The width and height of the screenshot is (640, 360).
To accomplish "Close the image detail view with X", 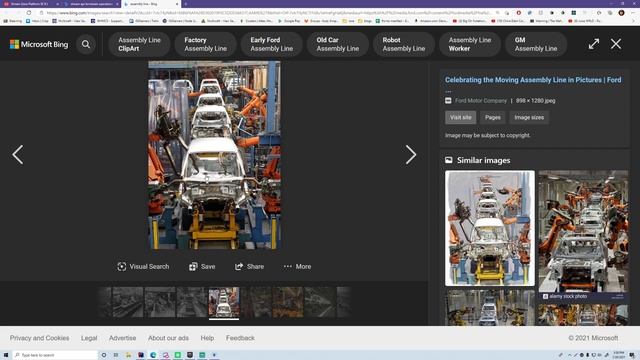I will (616, 44).
